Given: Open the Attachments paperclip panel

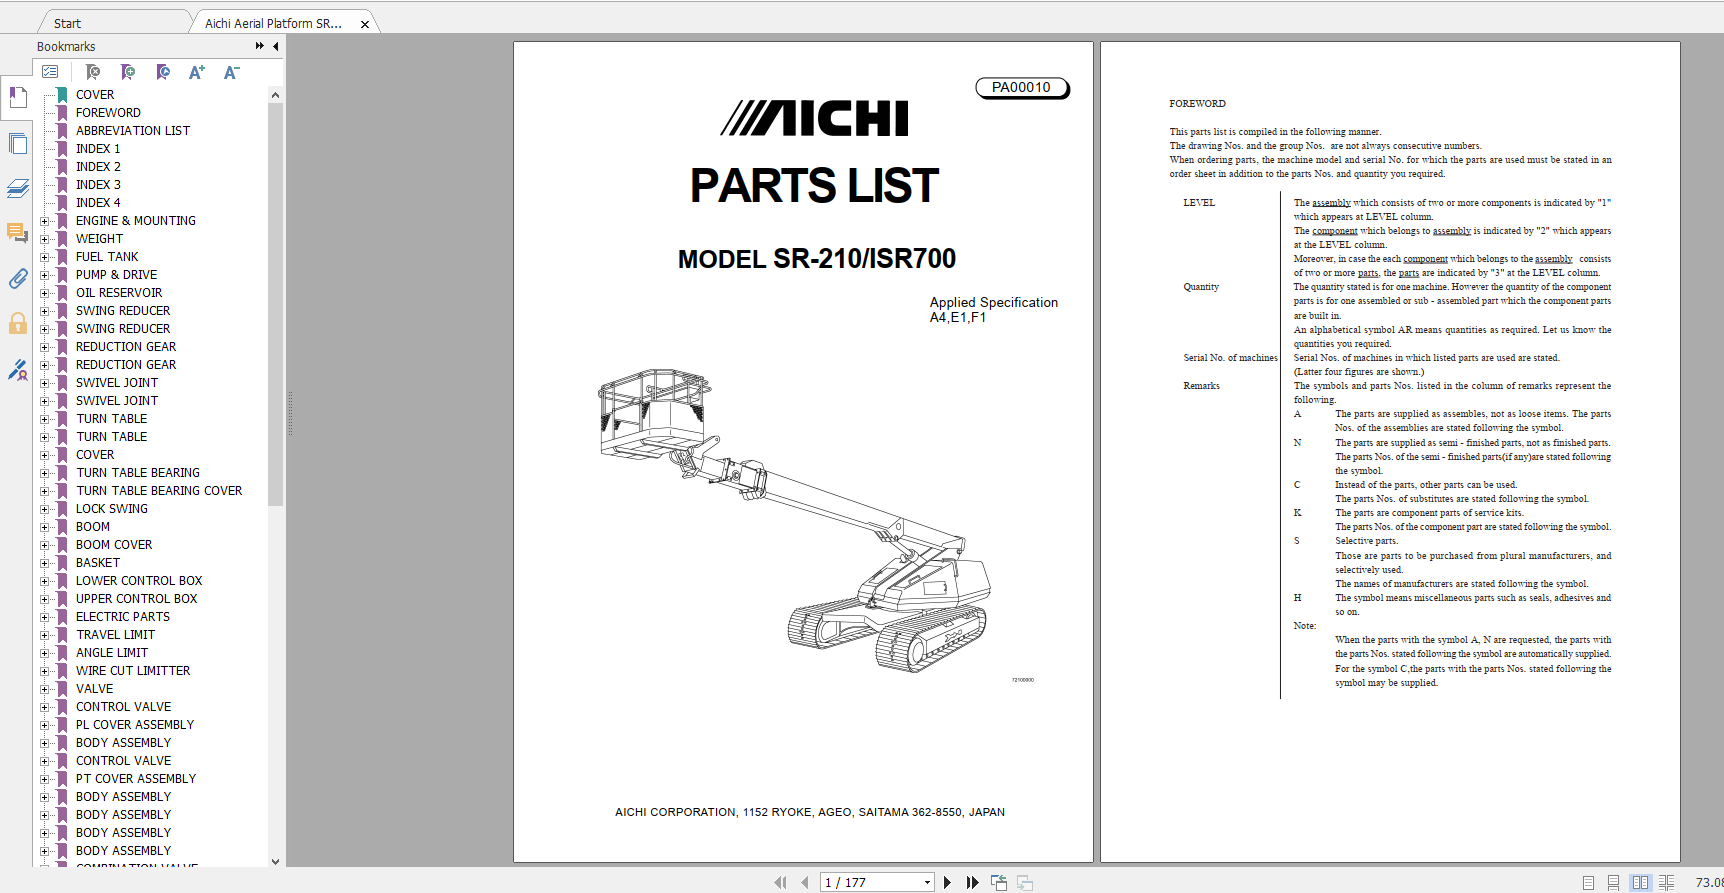Looking at the screenshot, I should (17, 279).
